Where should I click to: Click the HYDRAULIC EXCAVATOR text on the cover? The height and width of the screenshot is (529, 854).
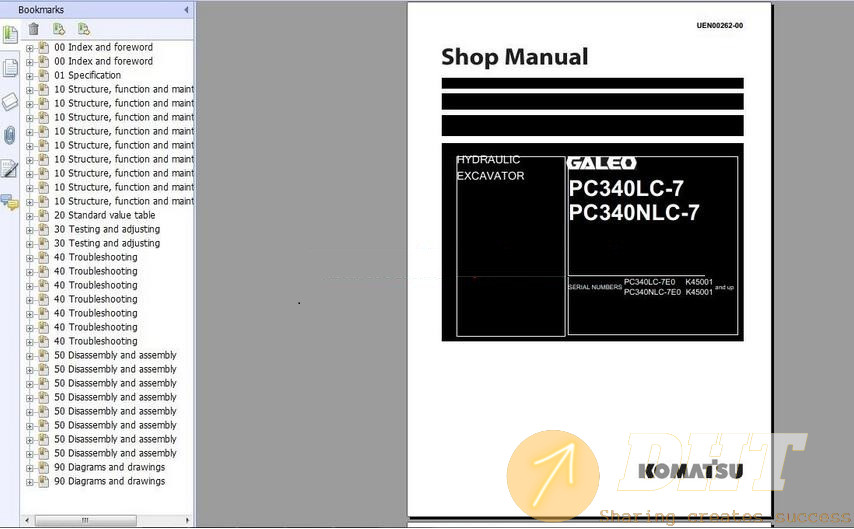490,168
